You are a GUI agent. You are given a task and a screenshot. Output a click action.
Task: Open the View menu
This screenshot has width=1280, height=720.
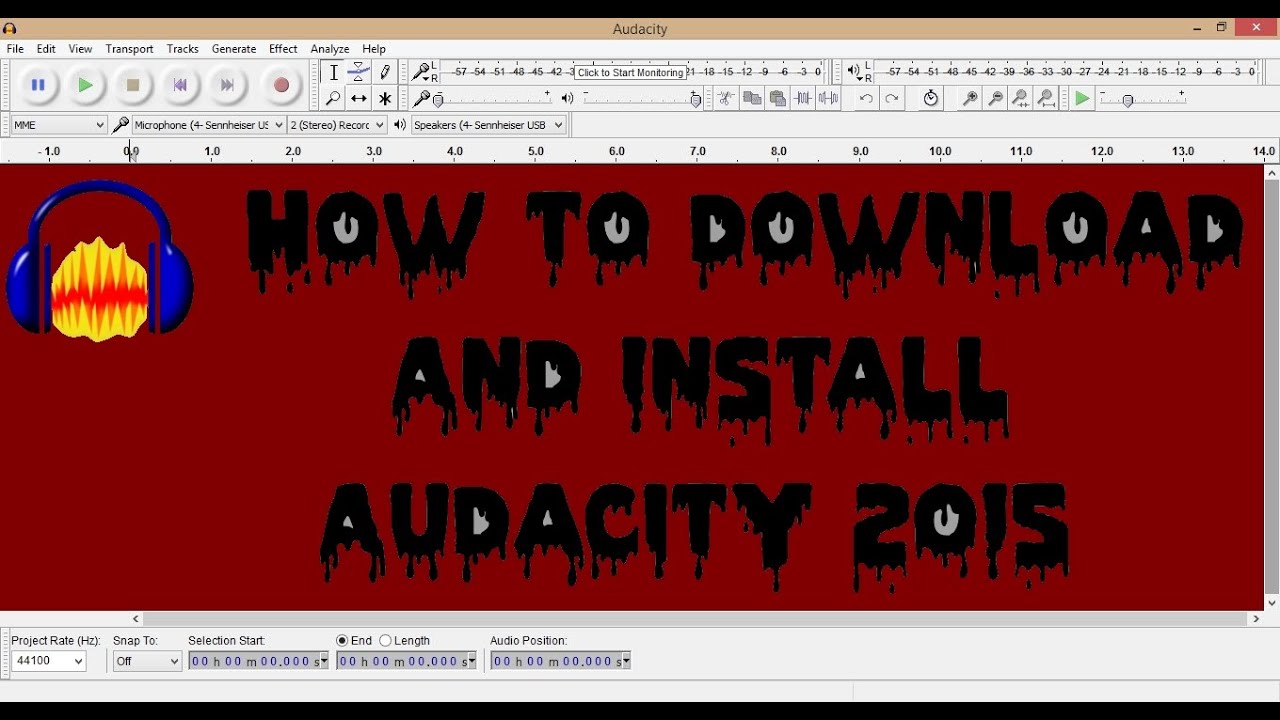(x=80, y=48)
